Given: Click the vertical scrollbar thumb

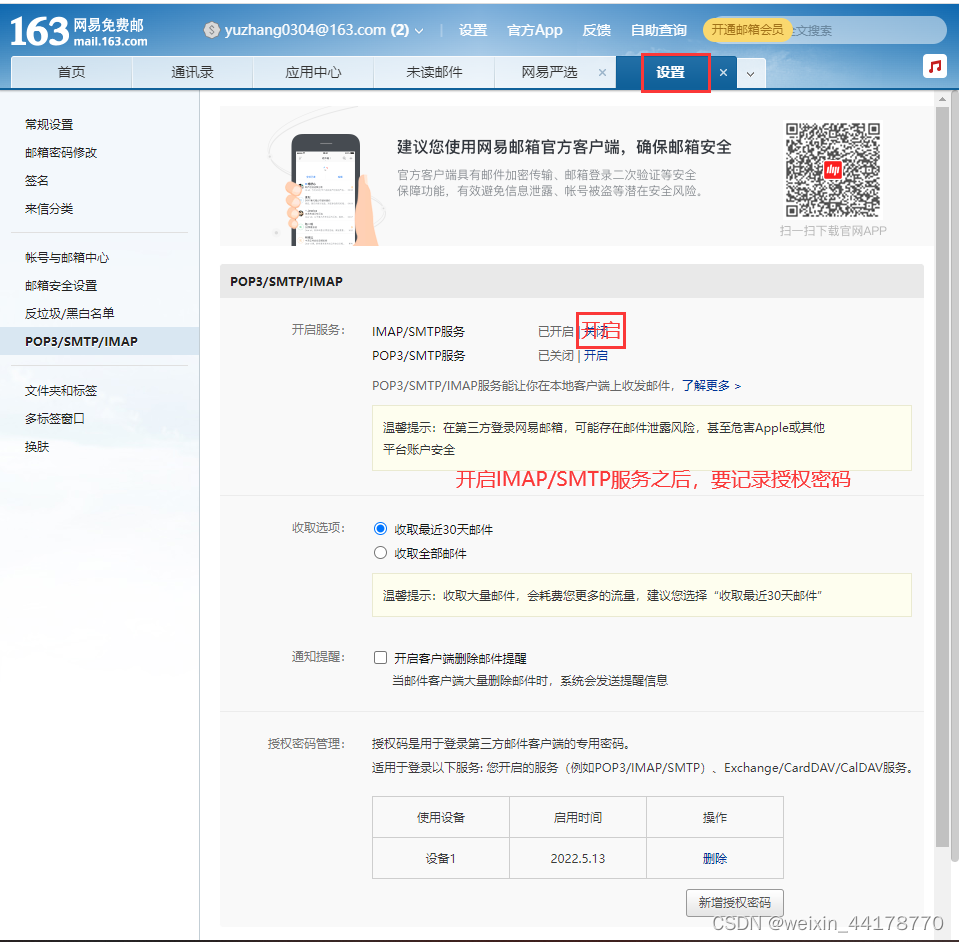Looking at the screenshot, I should pyautogui.click(x=942, y=477).
